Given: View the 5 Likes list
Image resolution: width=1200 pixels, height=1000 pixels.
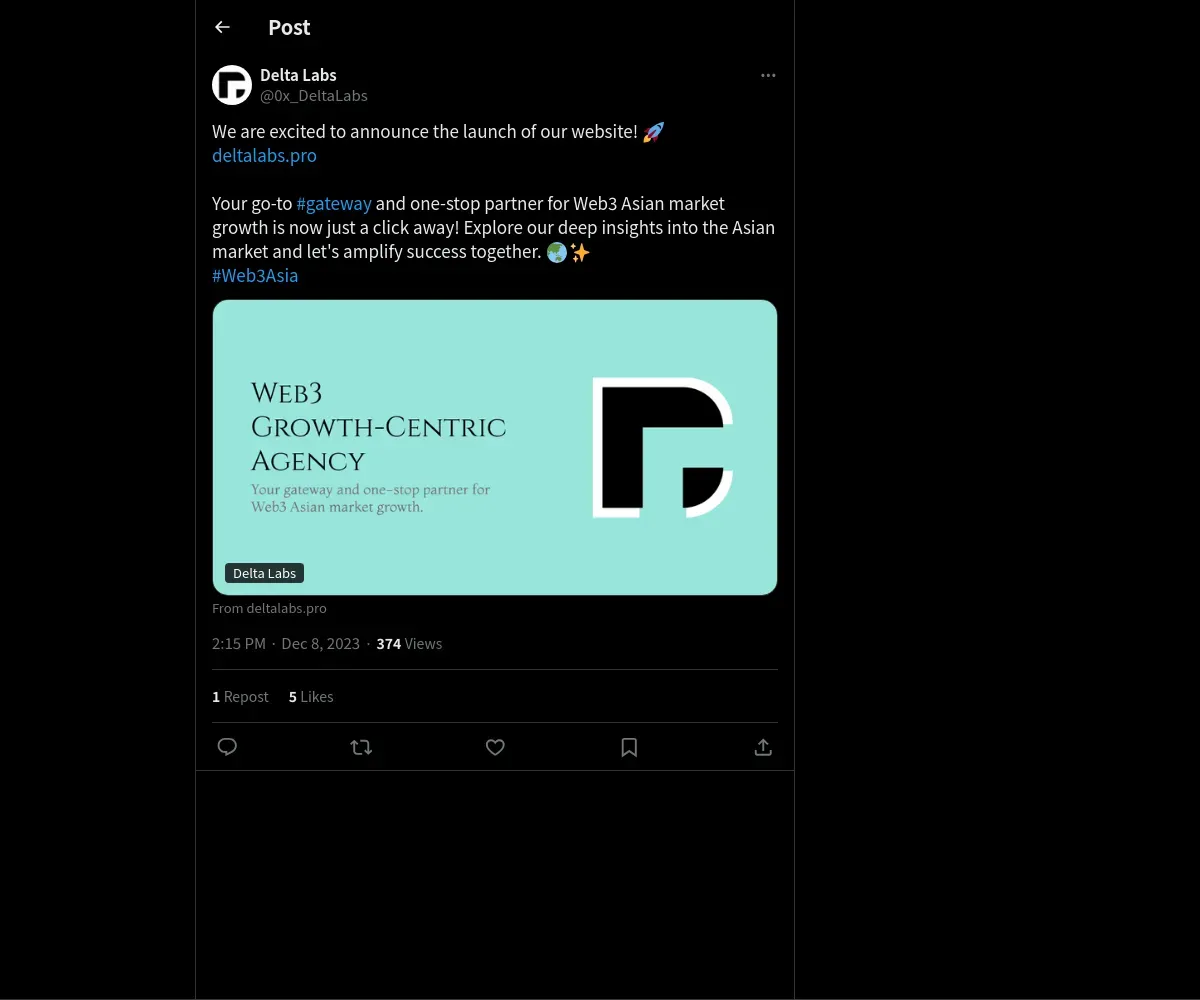Looking at the screenshot, I should tap(311, 696).
